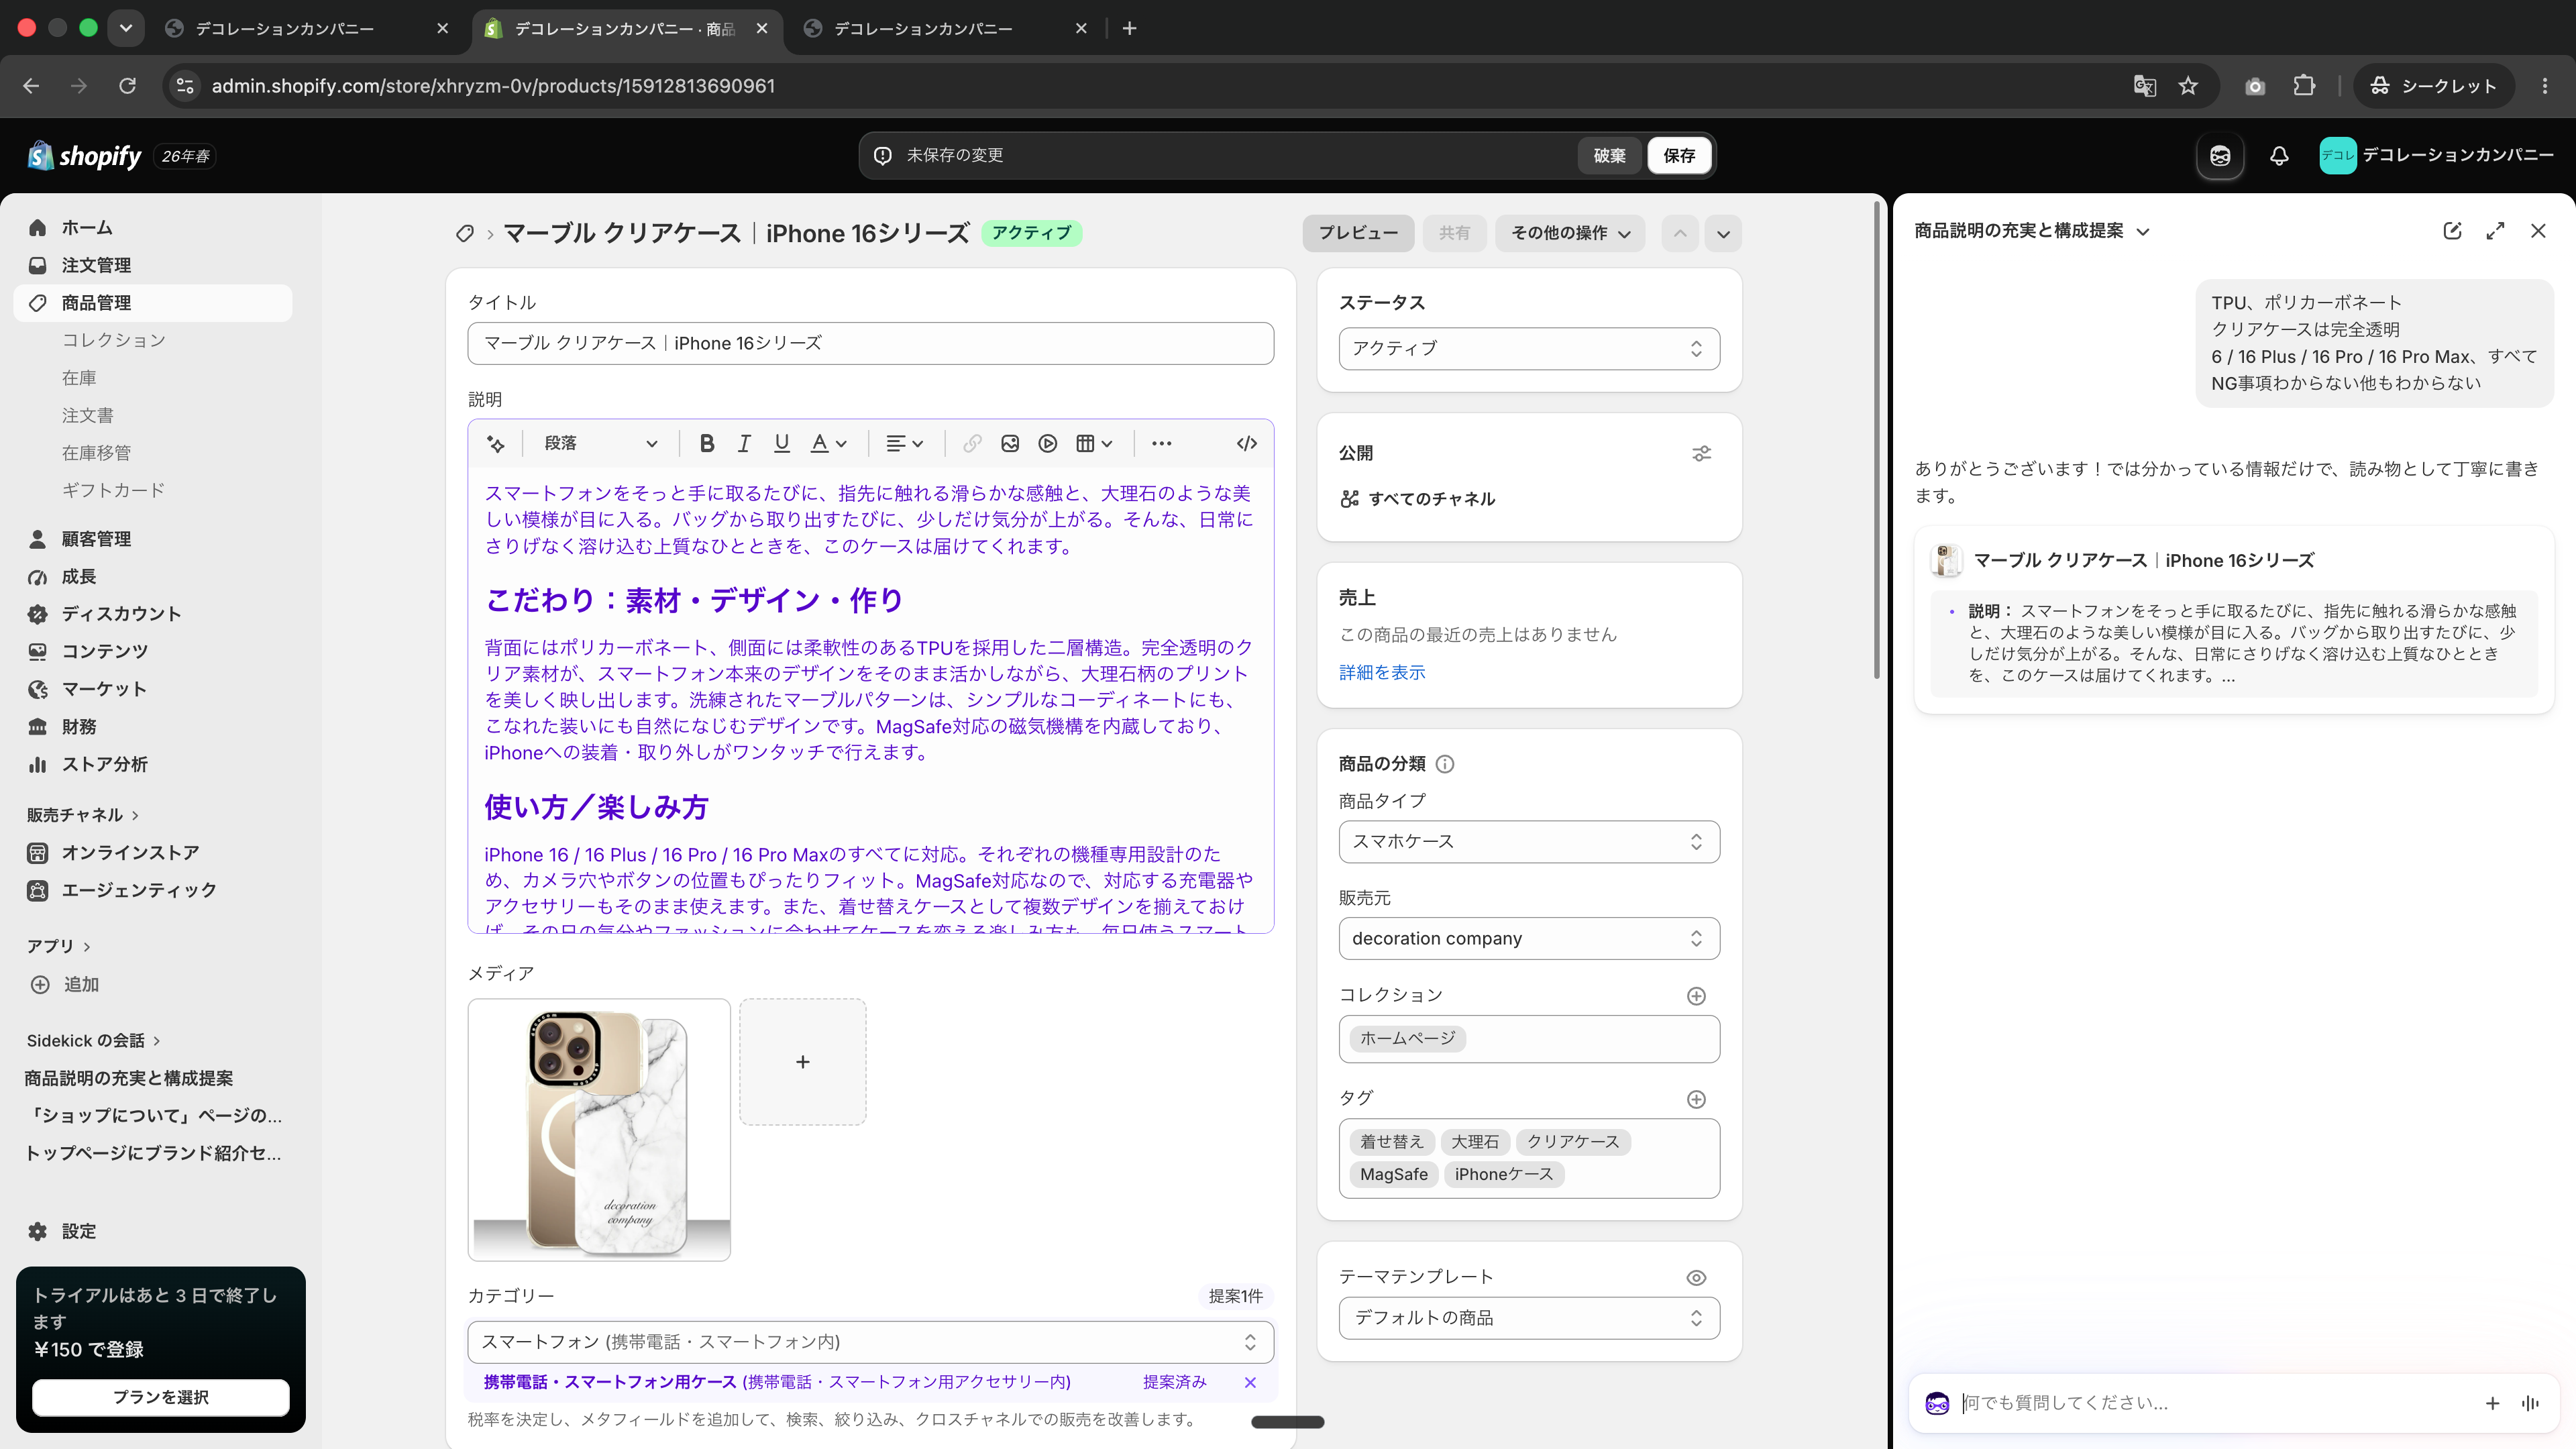
Task: Add a collection with the plus icon
Action: tap(1696, 996)
